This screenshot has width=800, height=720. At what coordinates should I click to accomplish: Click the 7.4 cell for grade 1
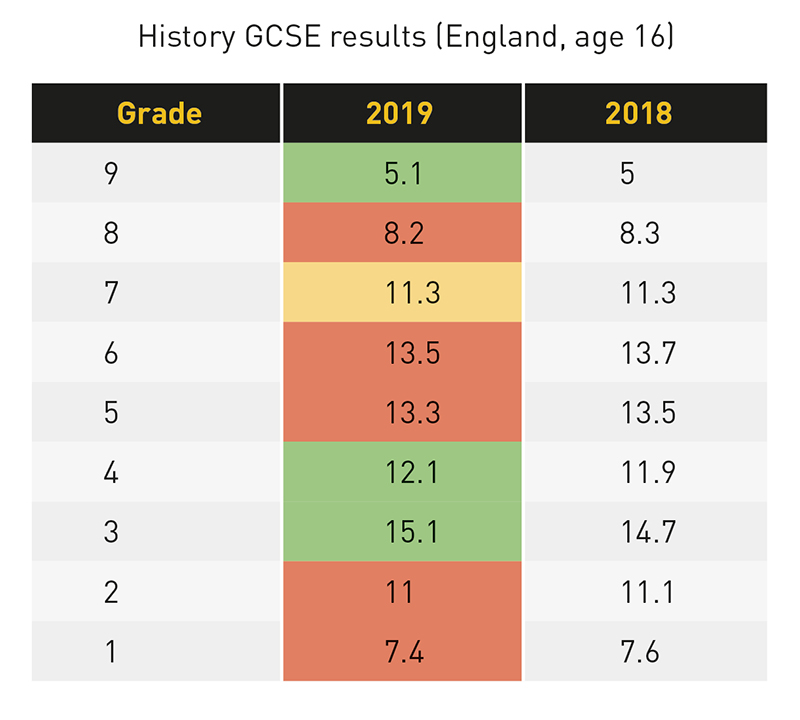point(402,651)
